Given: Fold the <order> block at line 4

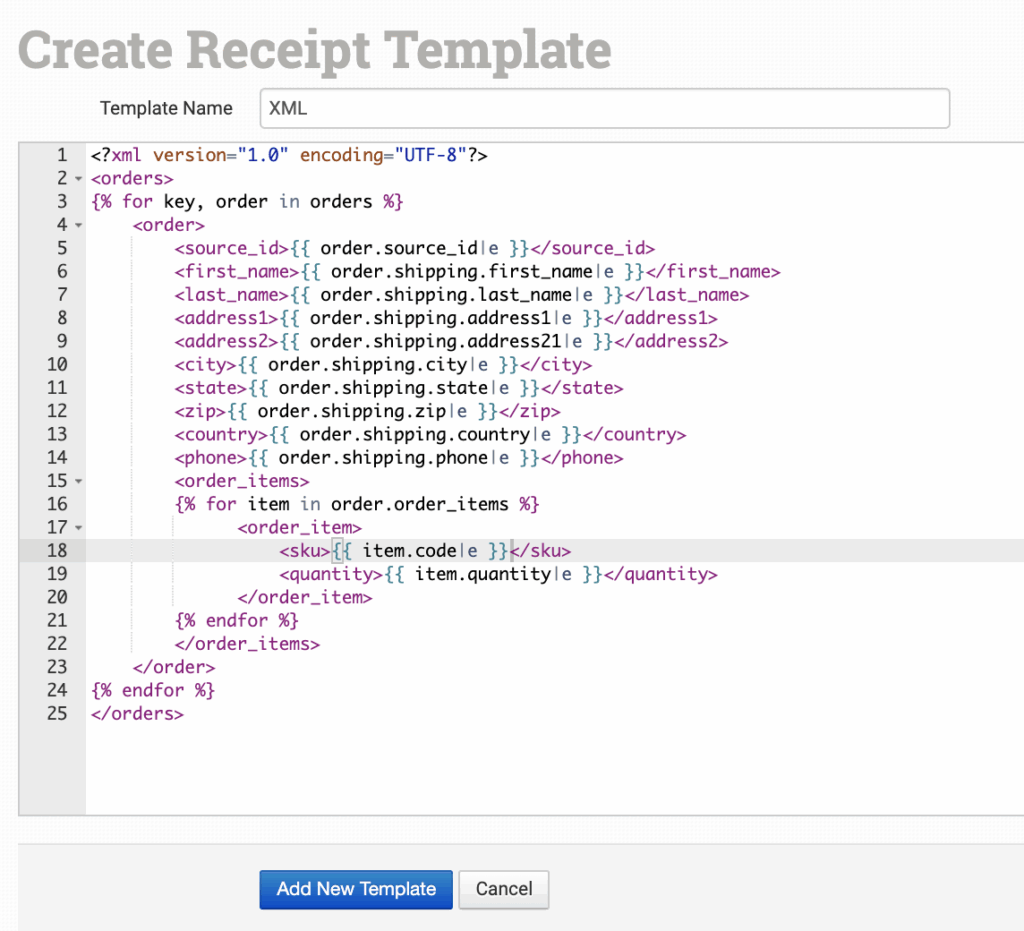Looking at the screenshot, I should (78, 225).
